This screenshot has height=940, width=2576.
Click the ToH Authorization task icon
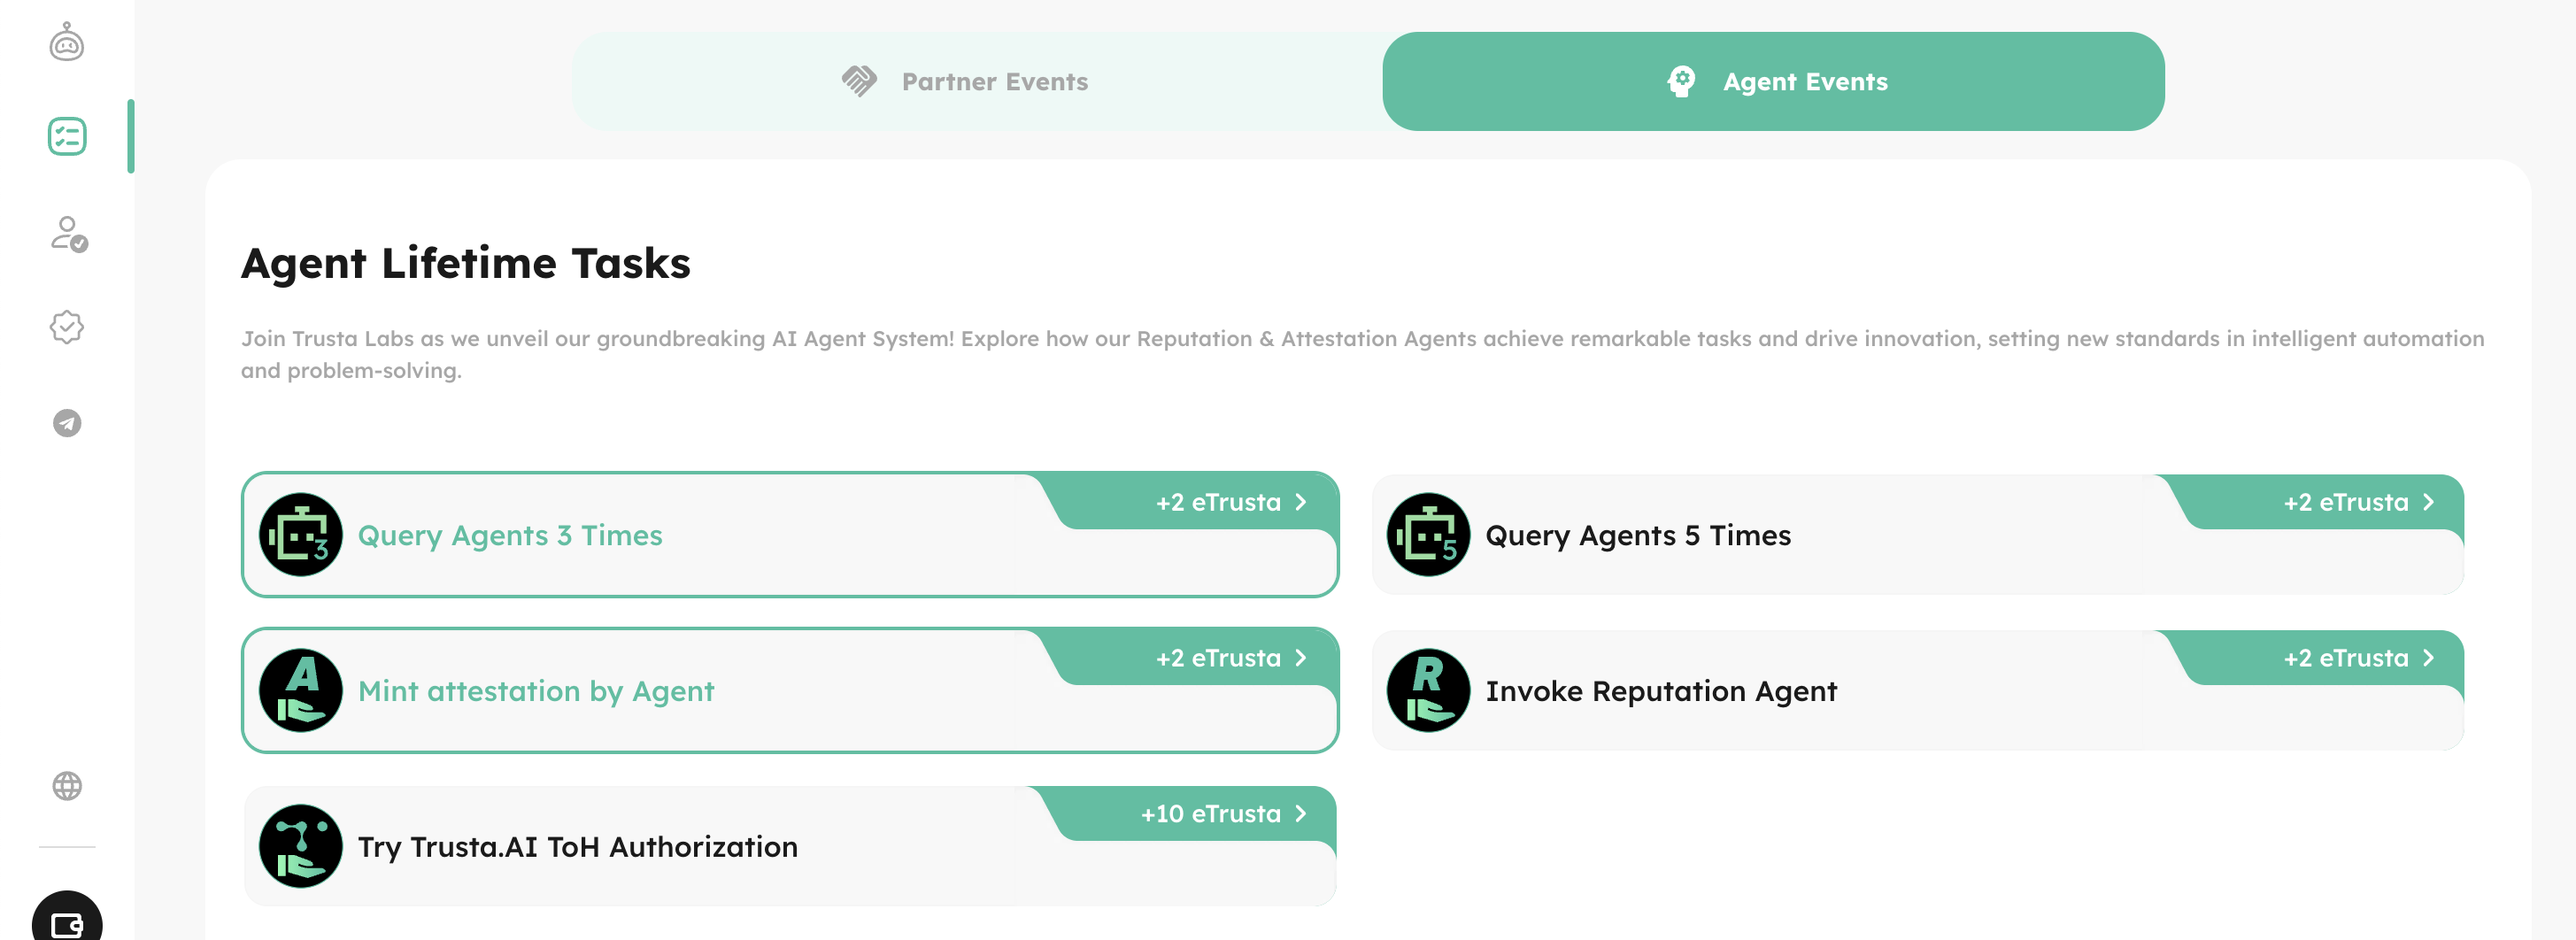(x=301, y=846)
